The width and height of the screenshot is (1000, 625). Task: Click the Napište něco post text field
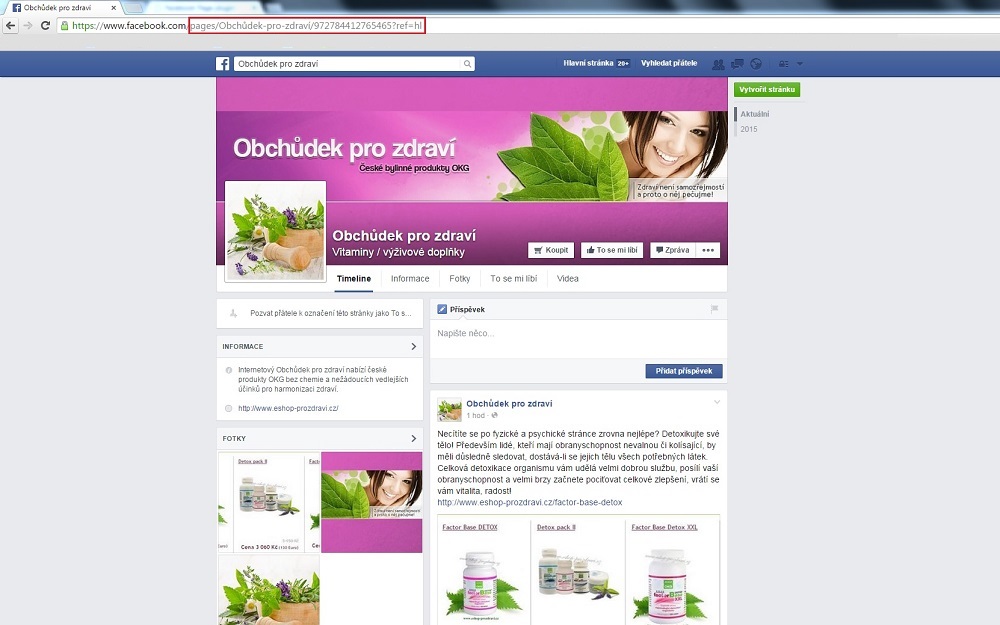[x=578, y=334]
